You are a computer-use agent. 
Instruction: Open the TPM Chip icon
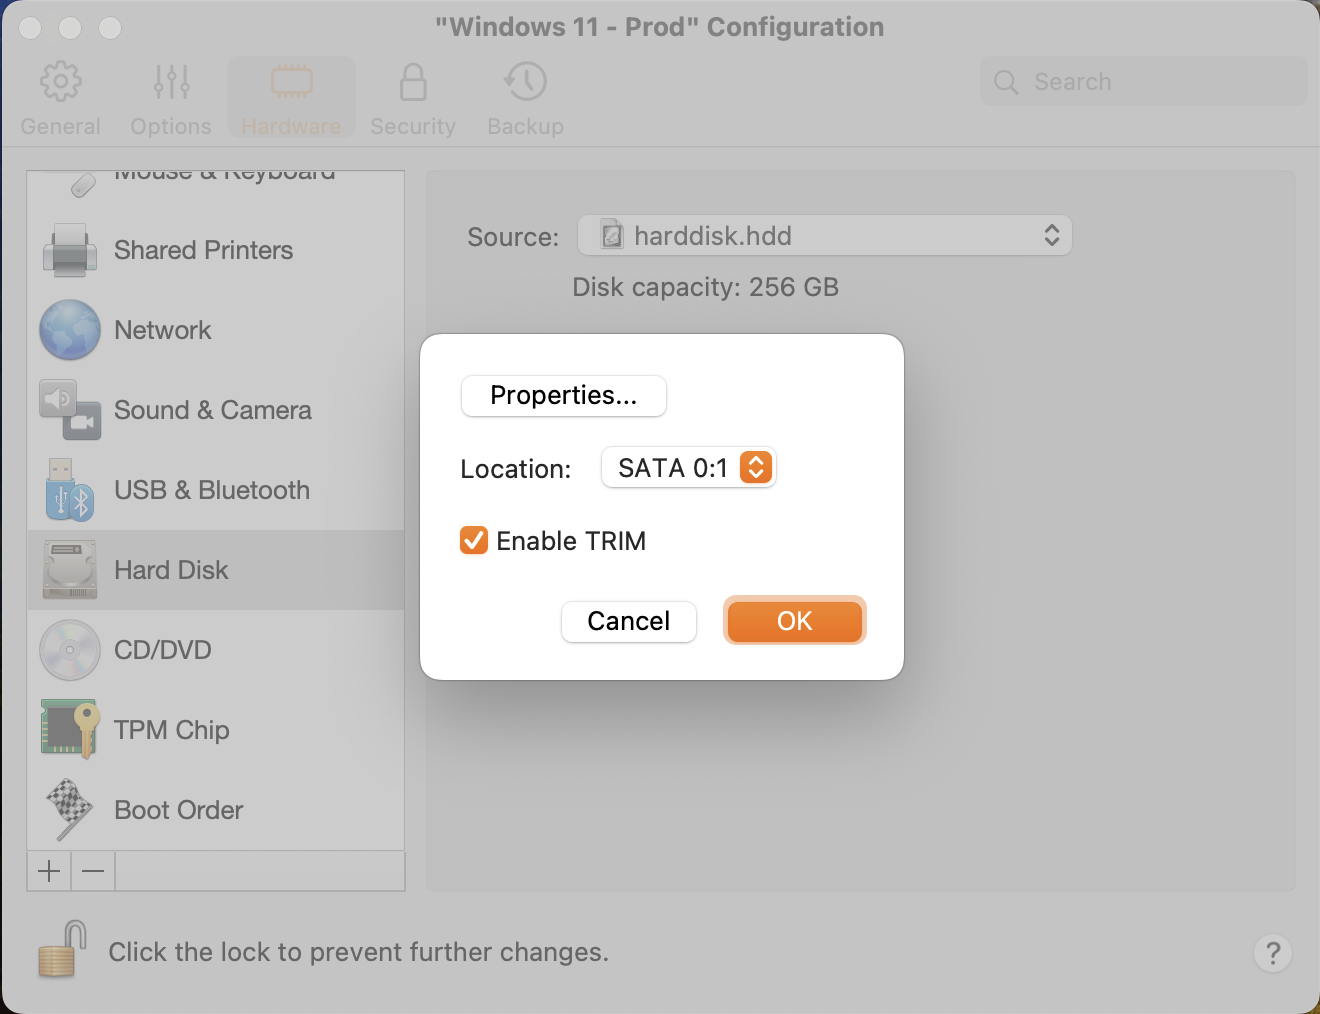tap(69, 730)
